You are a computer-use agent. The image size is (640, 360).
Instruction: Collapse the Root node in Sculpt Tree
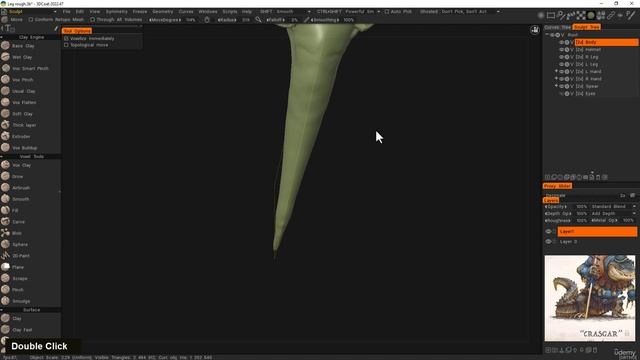pyautogui.click(x=547, y=35)
